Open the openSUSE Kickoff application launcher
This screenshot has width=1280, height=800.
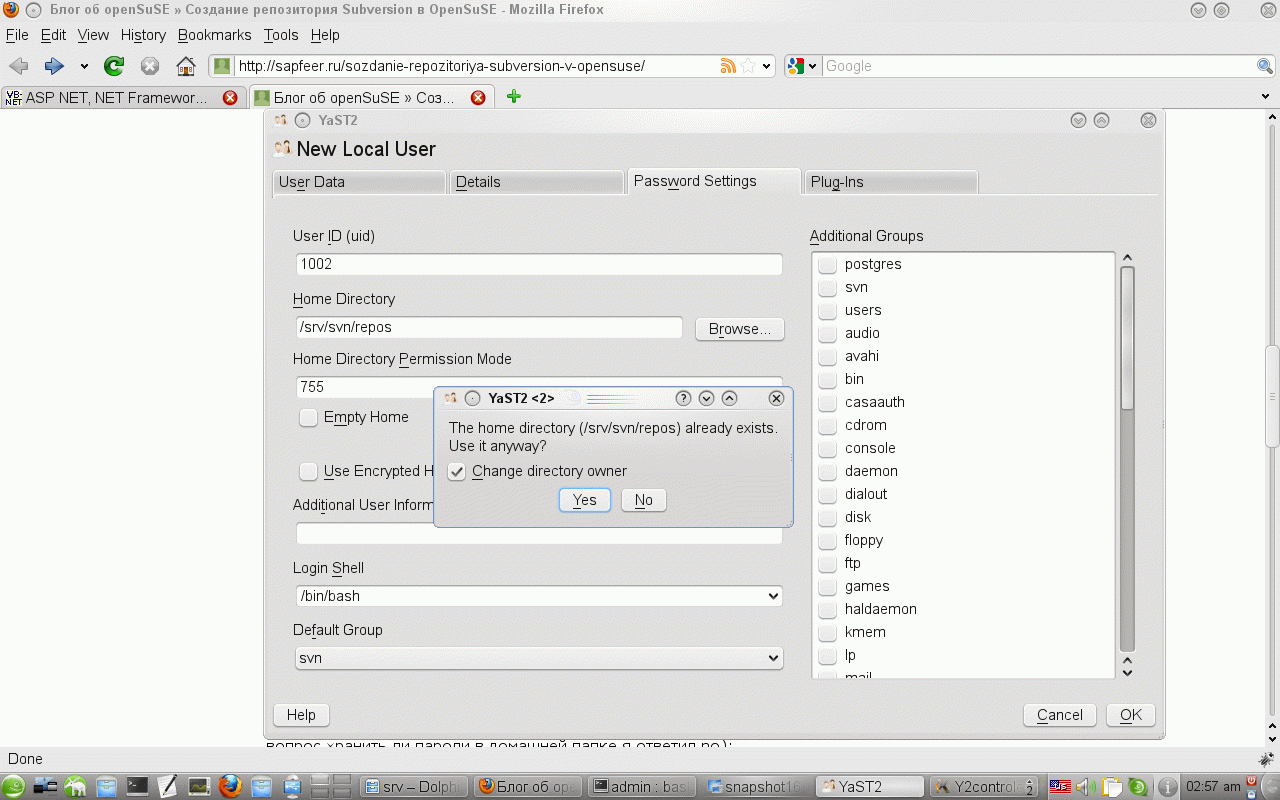(13, 787)
